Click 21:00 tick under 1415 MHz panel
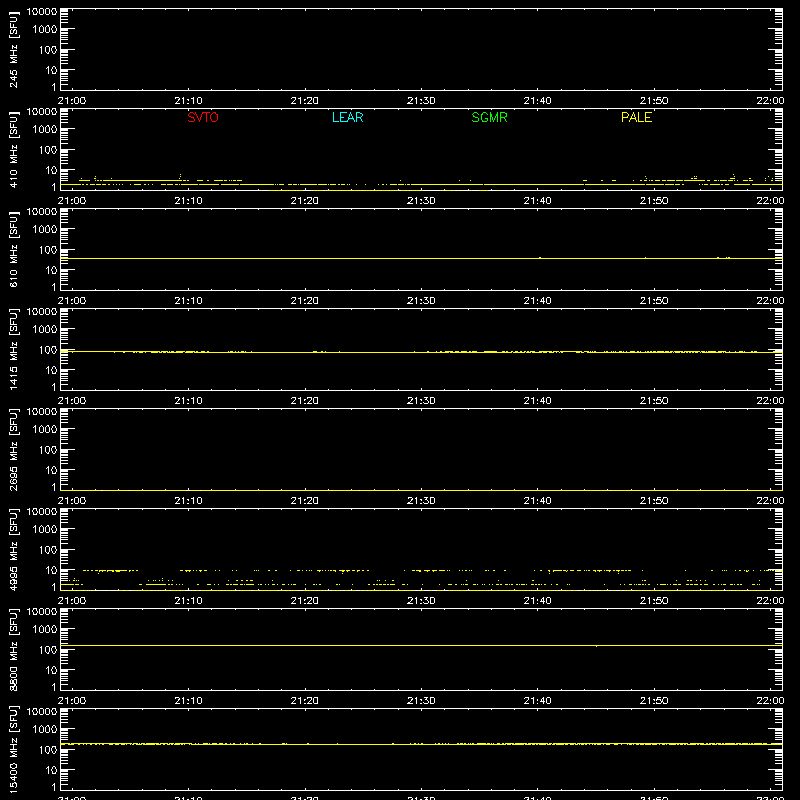Screen dimensions: 800x800 pos(72,401)
